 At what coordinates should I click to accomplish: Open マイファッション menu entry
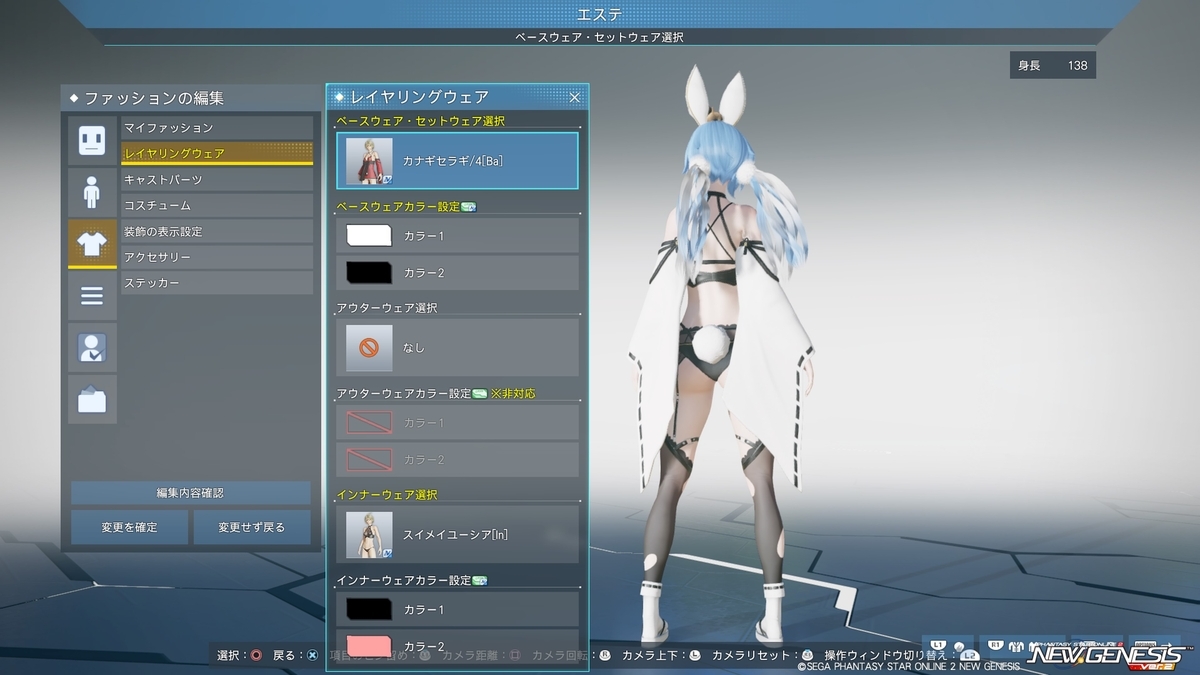tap(217, 128)
